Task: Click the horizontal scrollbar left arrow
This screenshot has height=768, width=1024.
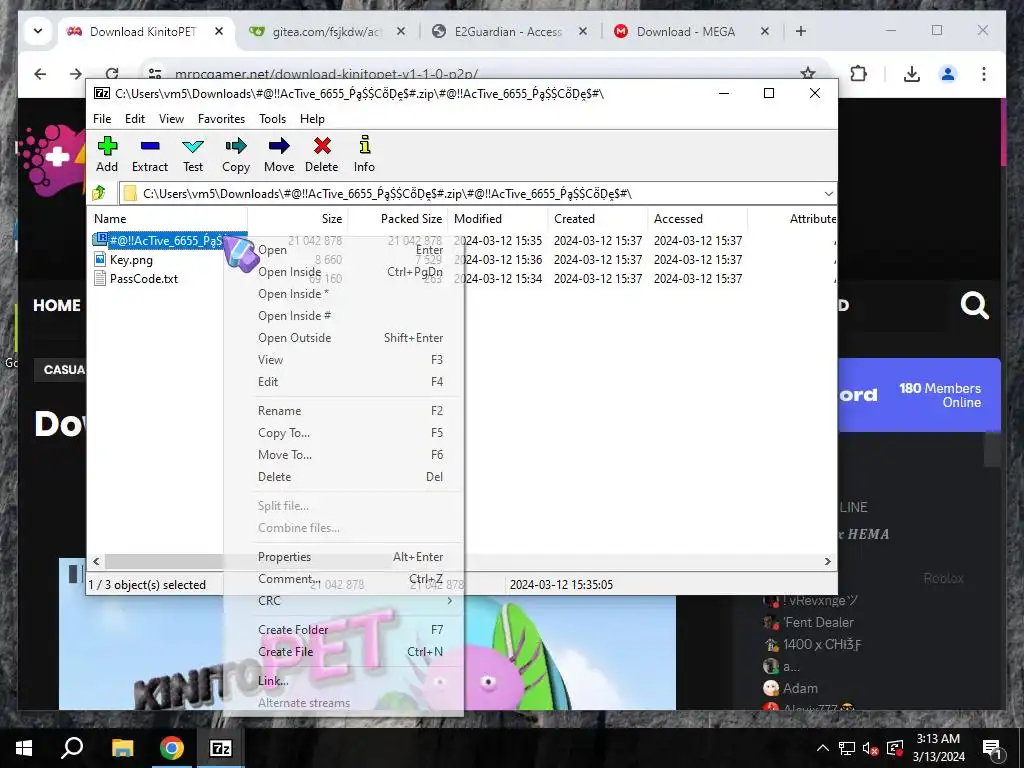Action: (97, 561)
